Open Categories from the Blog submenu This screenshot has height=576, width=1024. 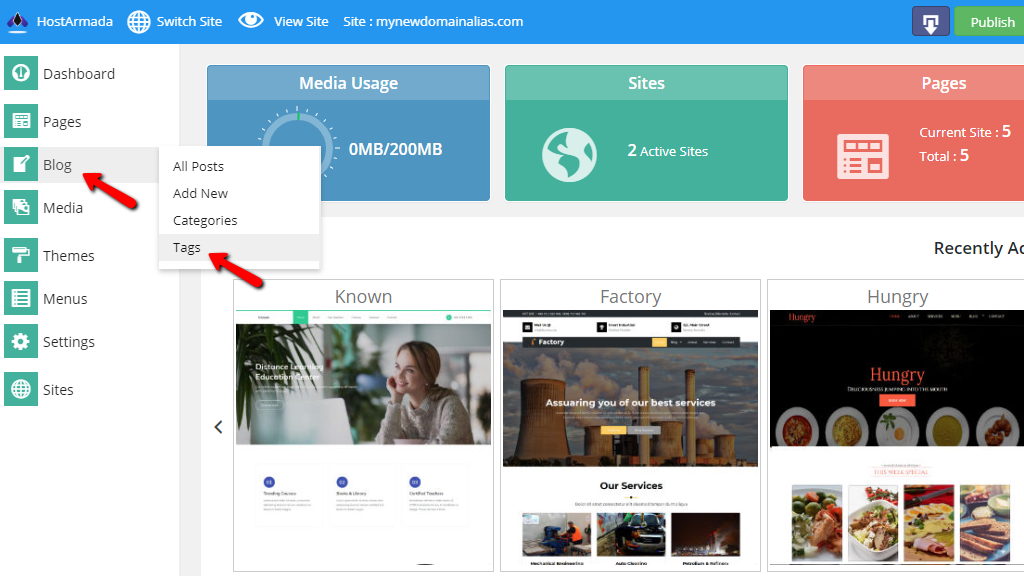click(x=205, y=220)
